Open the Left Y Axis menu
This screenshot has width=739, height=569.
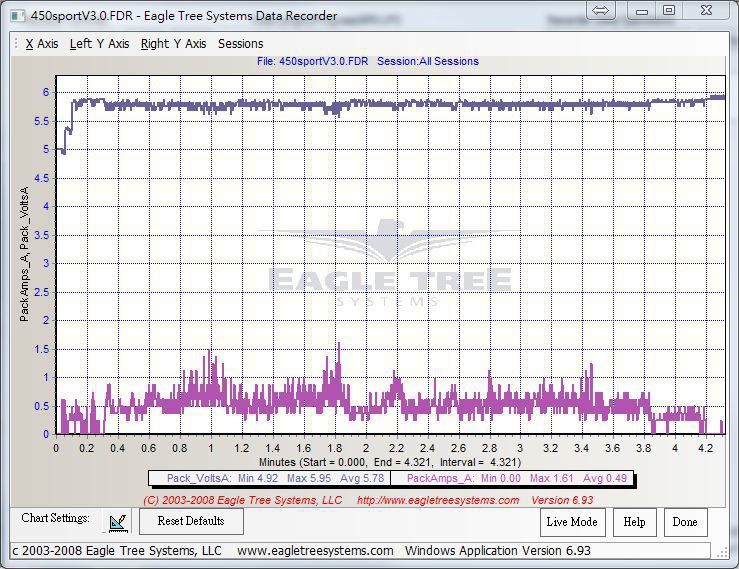coord(99,44)
